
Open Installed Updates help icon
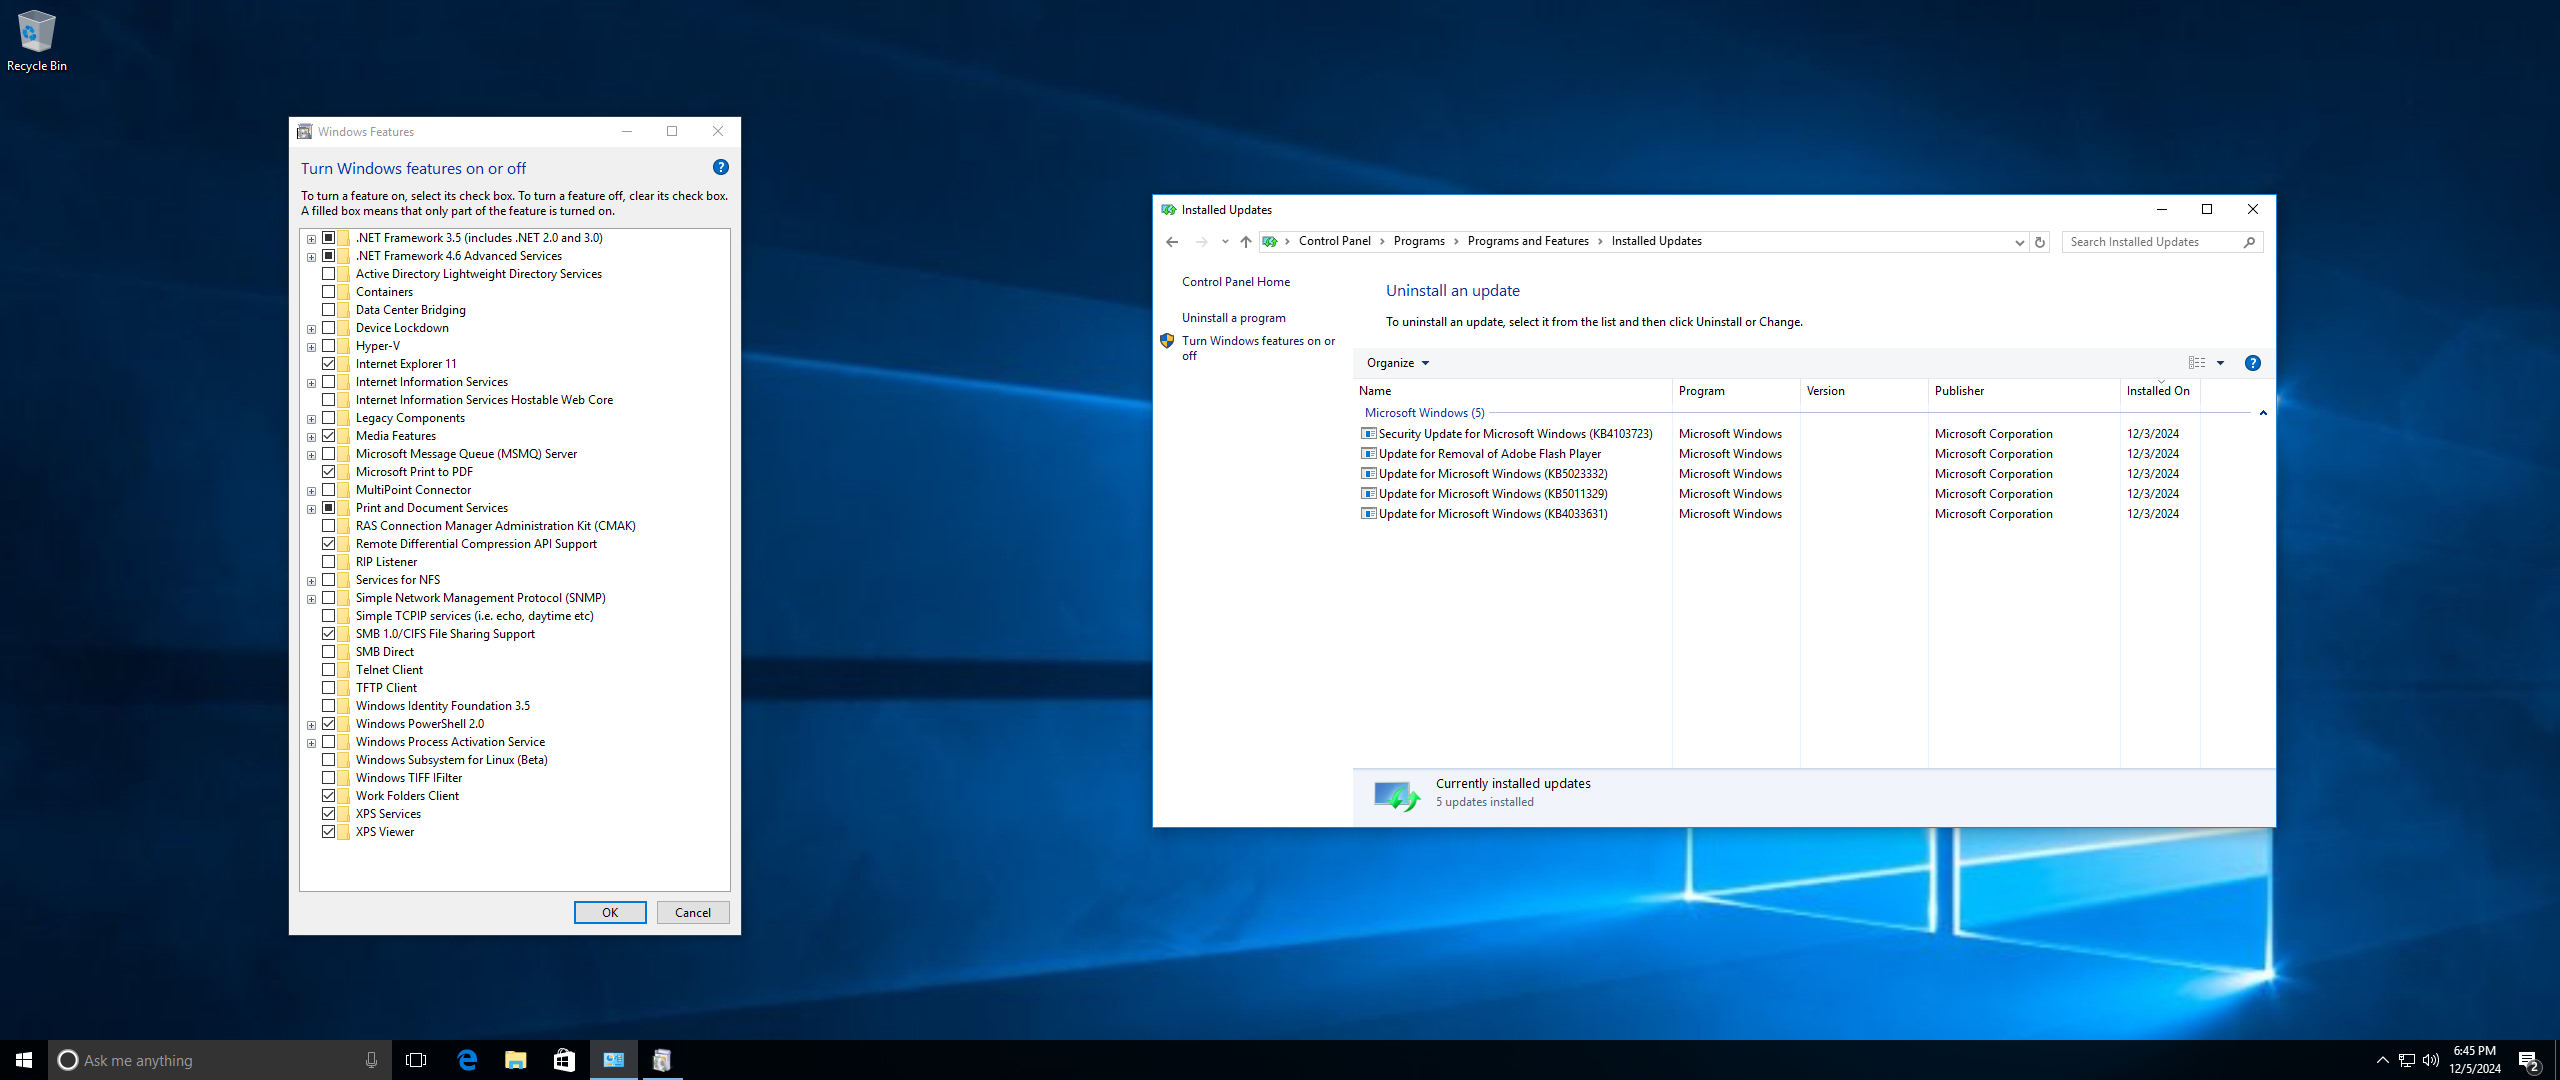coord(2252,363)
